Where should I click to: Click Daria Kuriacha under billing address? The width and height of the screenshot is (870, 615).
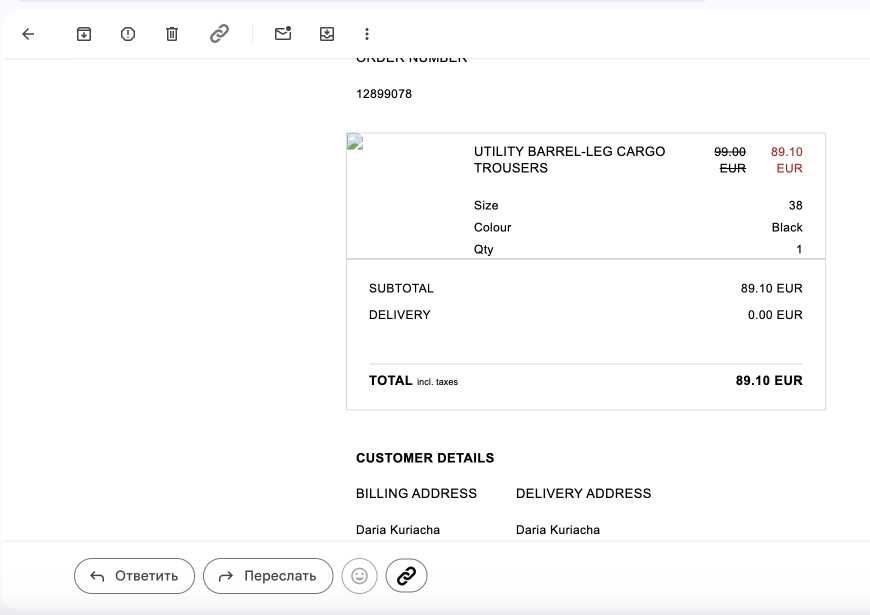[398, 530]
